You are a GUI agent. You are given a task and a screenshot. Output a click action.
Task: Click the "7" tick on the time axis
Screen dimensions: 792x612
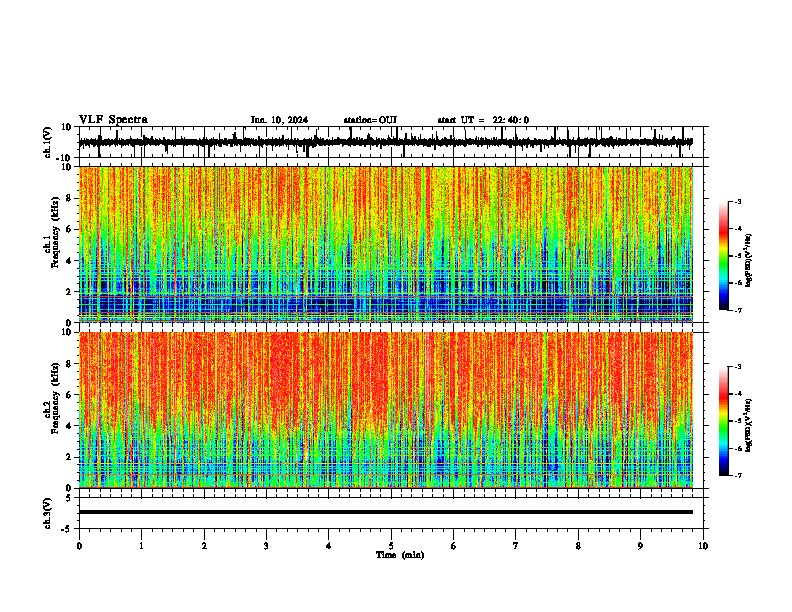516,546
